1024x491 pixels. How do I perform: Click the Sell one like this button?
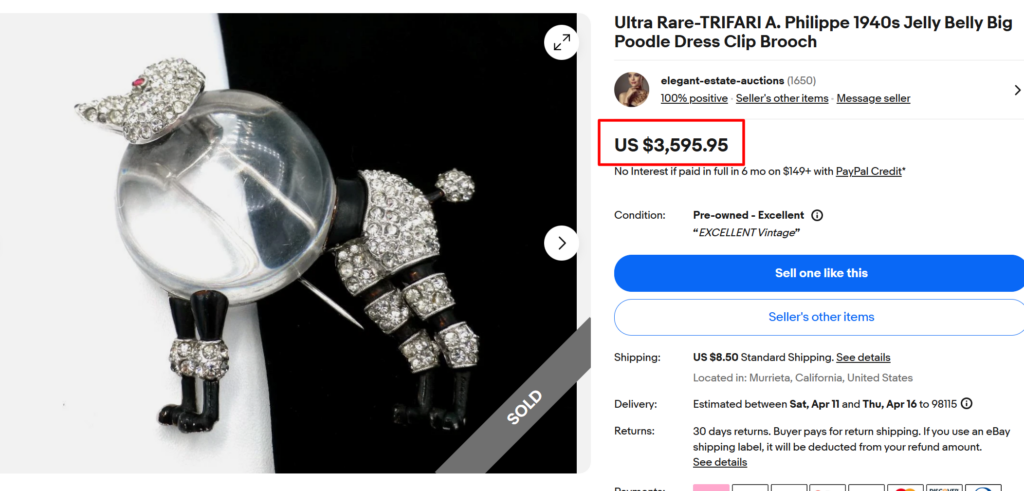819,273
